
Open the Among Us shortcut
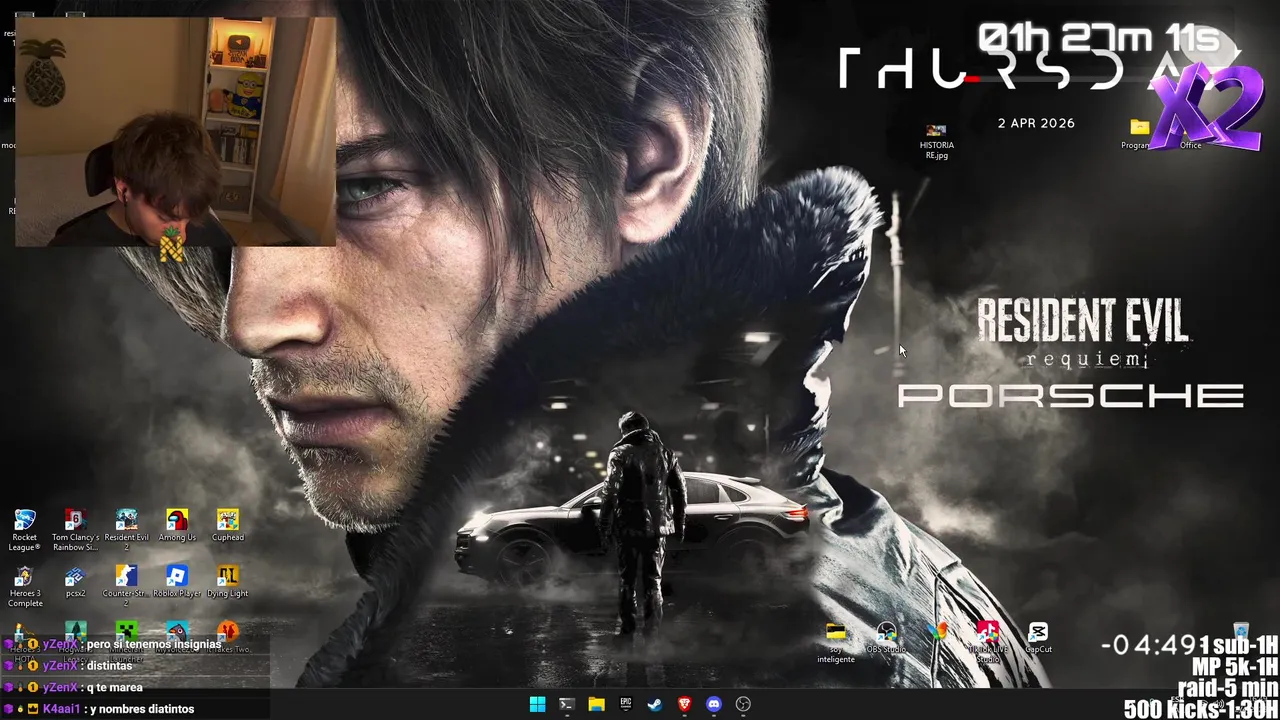177,526
